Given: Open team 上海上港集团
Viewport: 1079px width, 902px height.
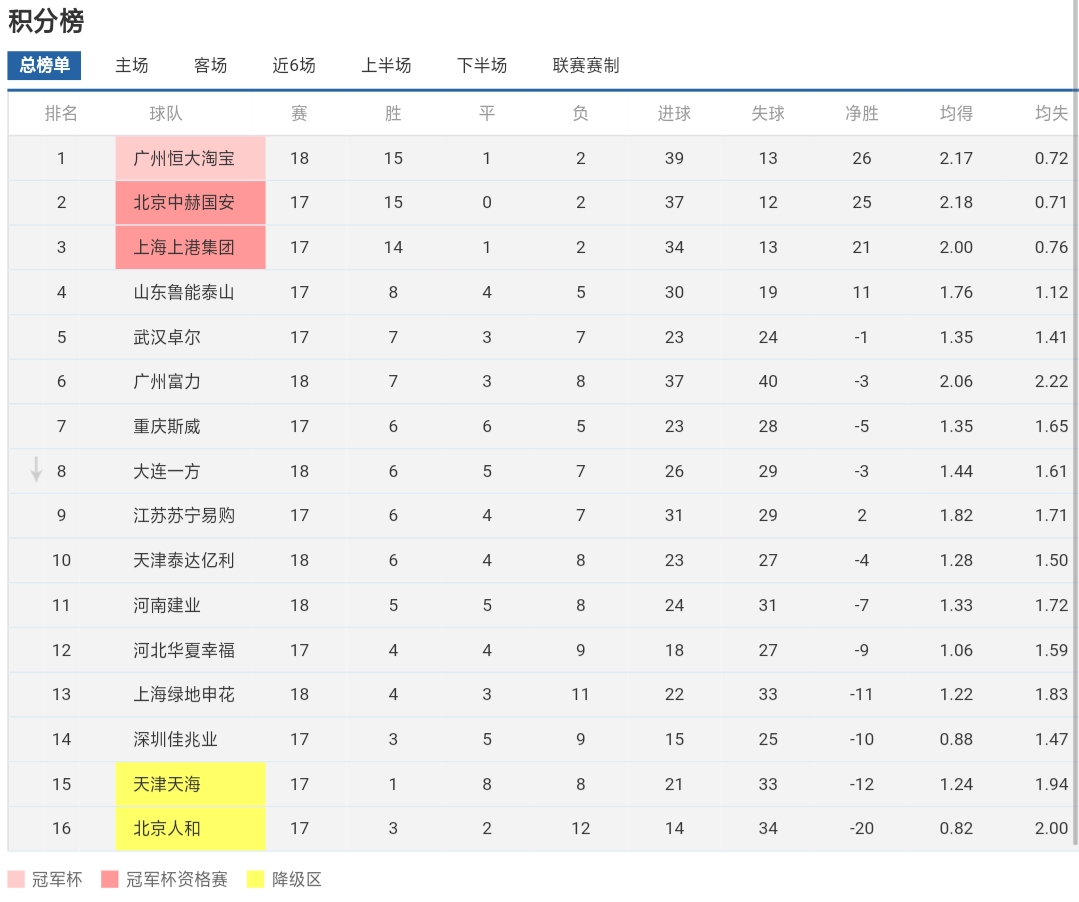Looking at the screenshot, I should (184, 247).
